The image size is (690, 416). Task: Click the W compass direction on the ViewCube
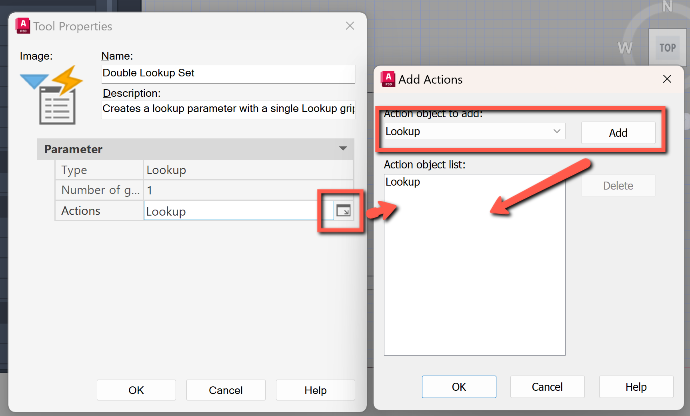[625, 47]
